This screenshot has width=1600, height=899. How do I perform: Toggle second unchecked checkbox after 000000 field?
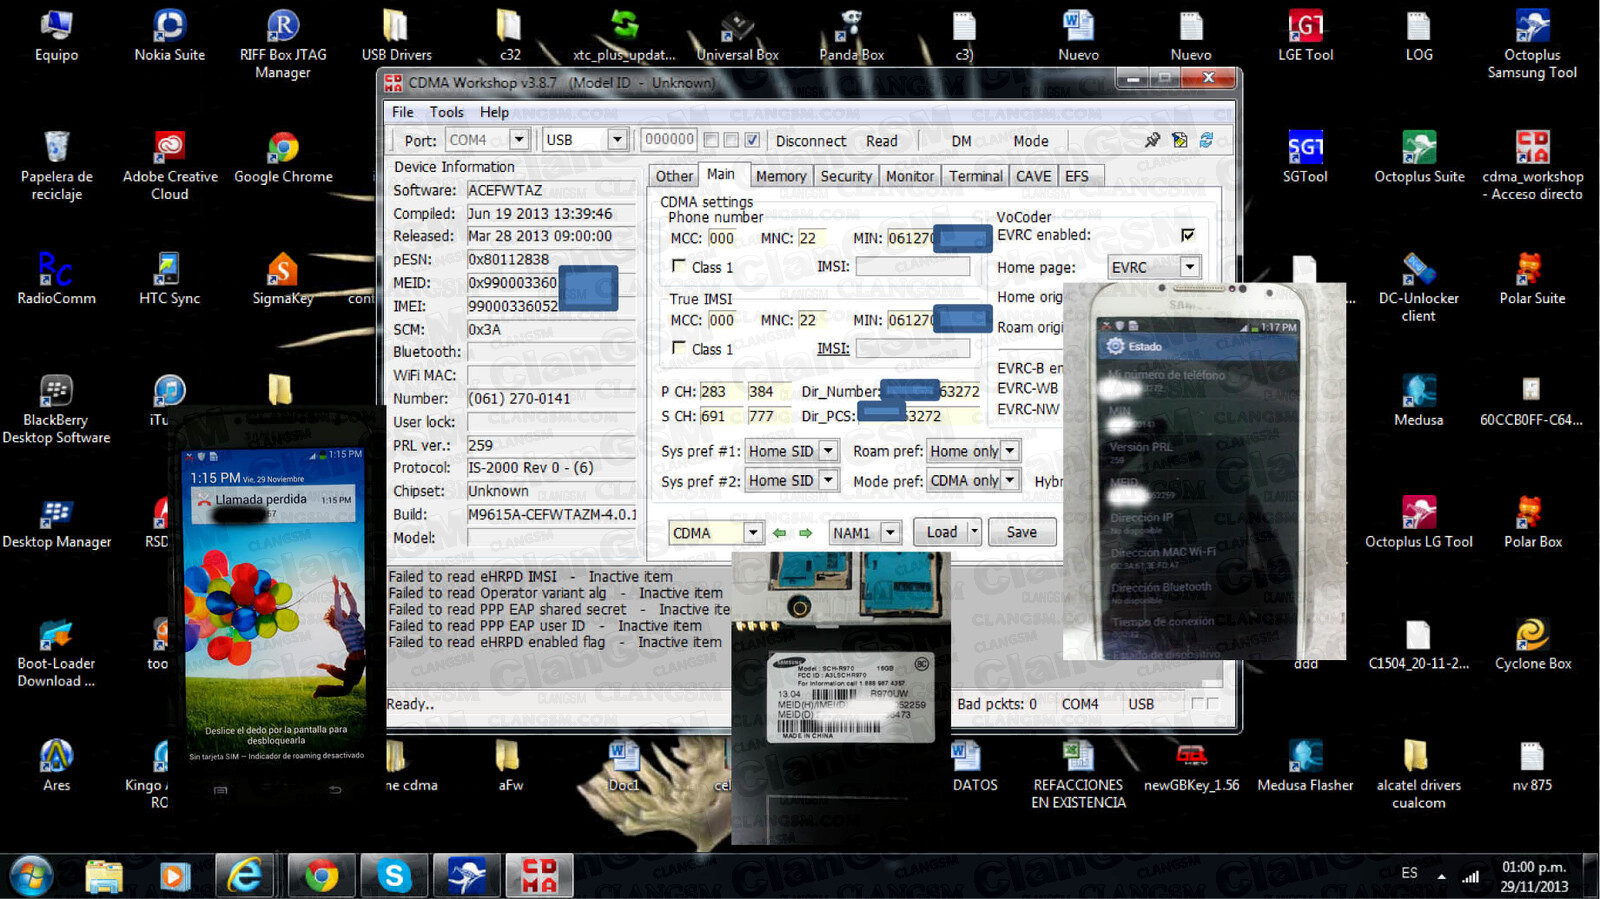click(731, 140)
